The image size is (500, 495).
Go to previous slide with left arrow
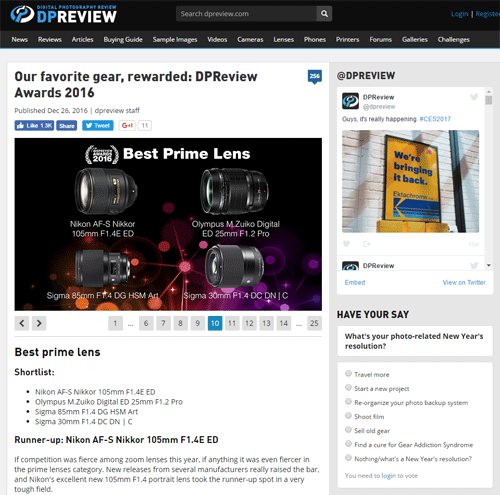point(22,323)
